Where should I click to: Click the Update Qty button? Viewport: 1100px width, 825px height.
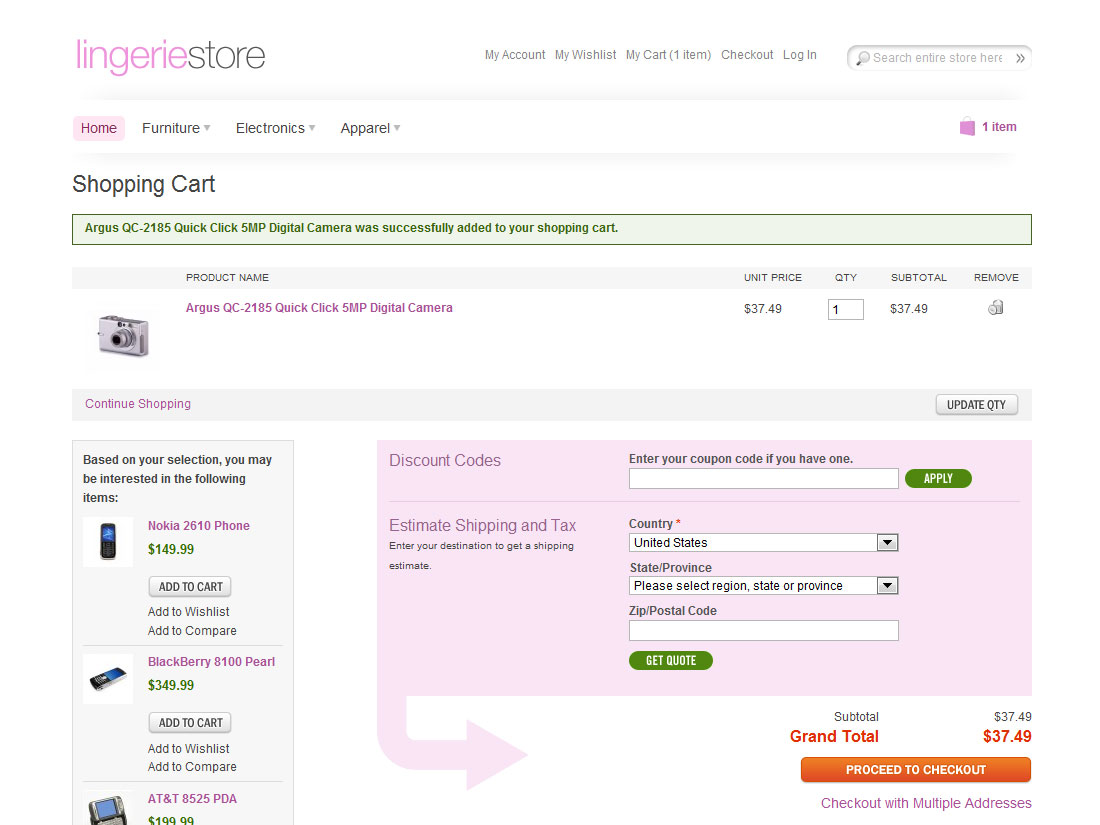click(x=977, y=405)
